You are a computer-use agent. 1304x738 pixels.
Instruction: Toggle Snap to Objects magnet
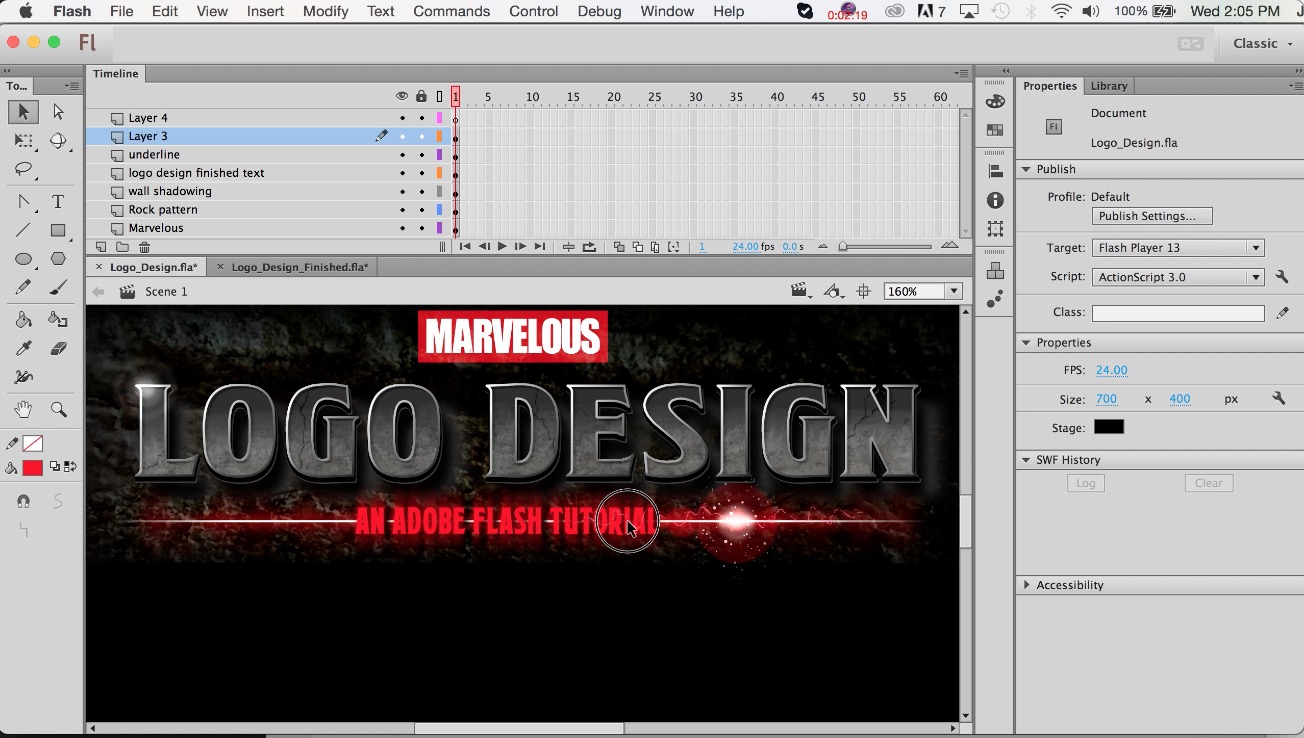point(24,500)
